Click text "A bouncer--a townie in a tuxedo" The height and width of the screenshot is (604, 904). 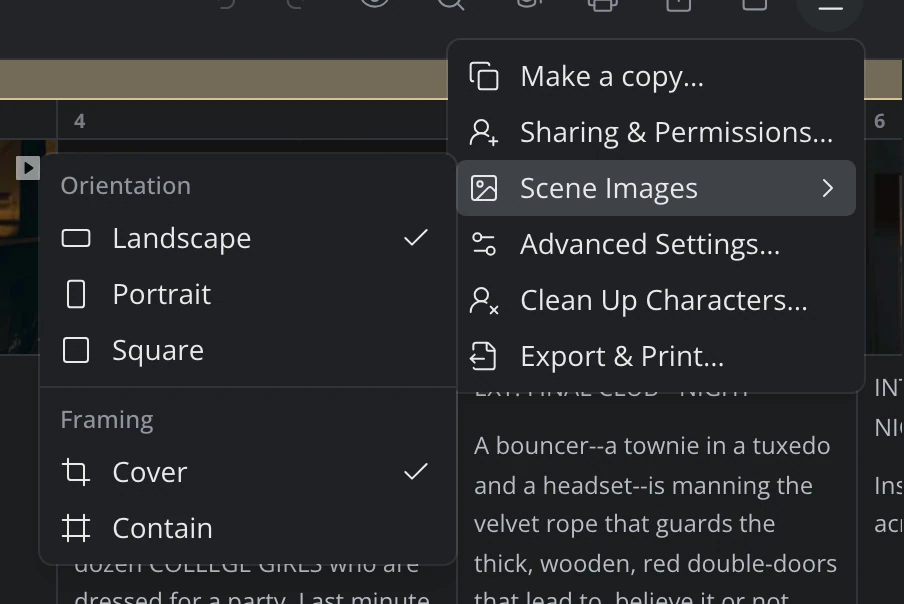652,446
